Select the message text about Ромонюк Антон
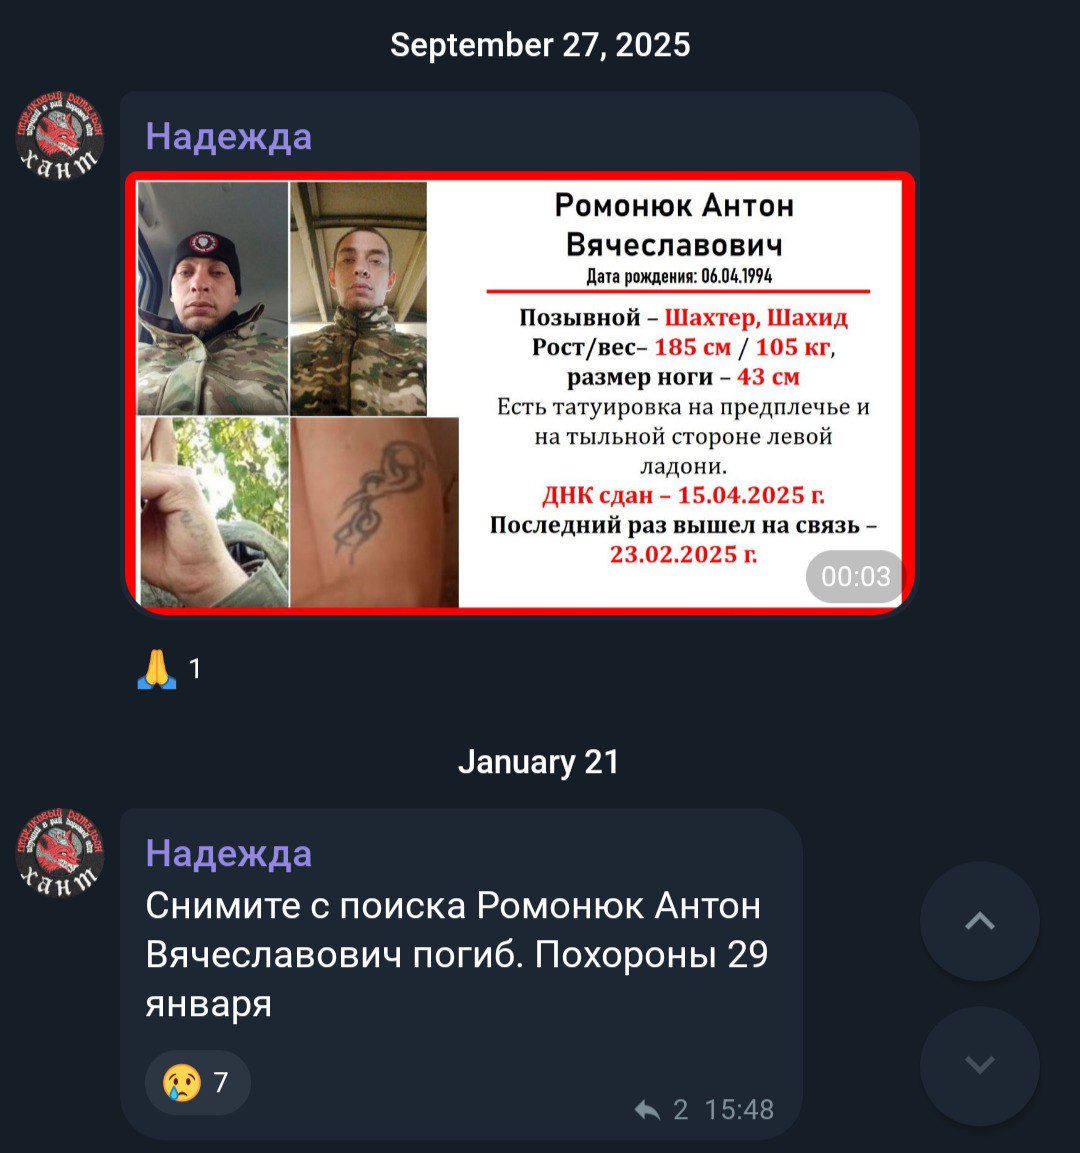 (457, 954)
